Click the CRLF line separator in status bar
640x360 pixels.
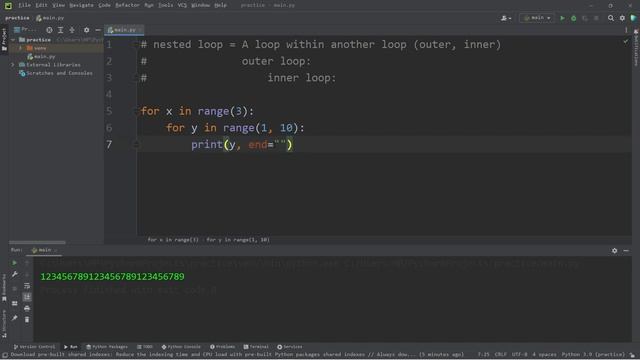point(500,355)
